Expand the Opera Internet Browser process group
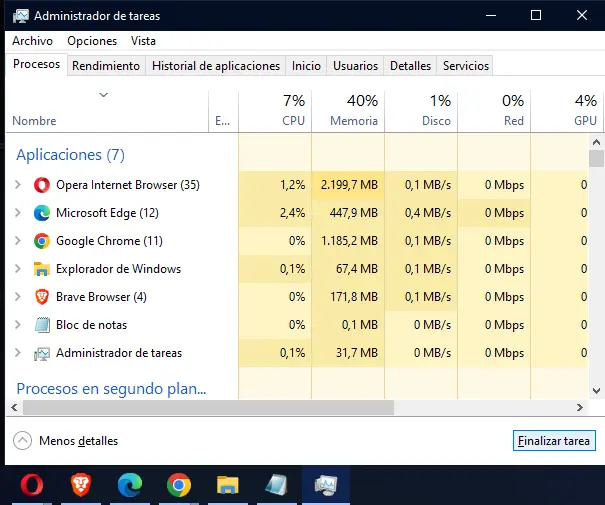 18,185
